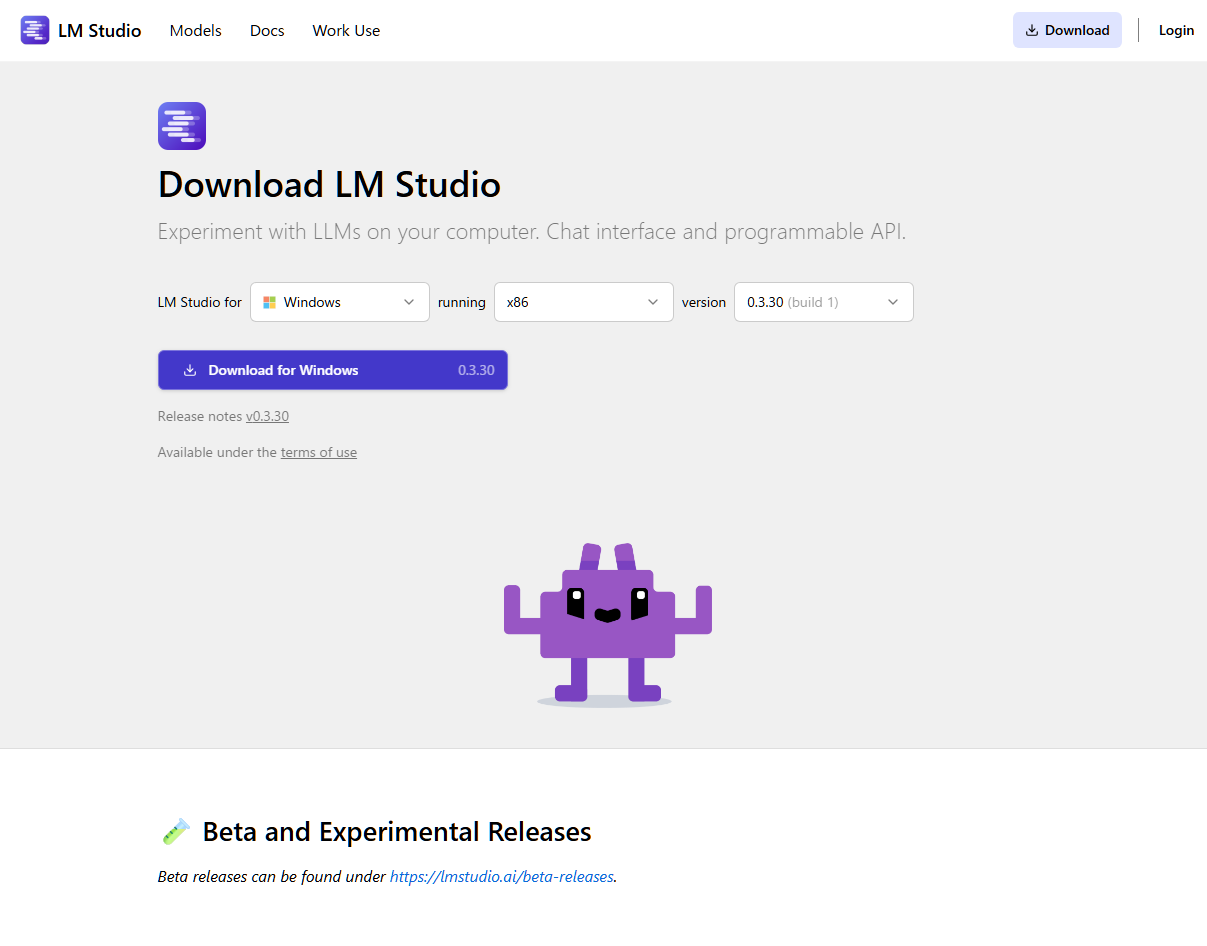1207x946 pixels.
Task: Open the terms of use link
Action: (318, 452)
